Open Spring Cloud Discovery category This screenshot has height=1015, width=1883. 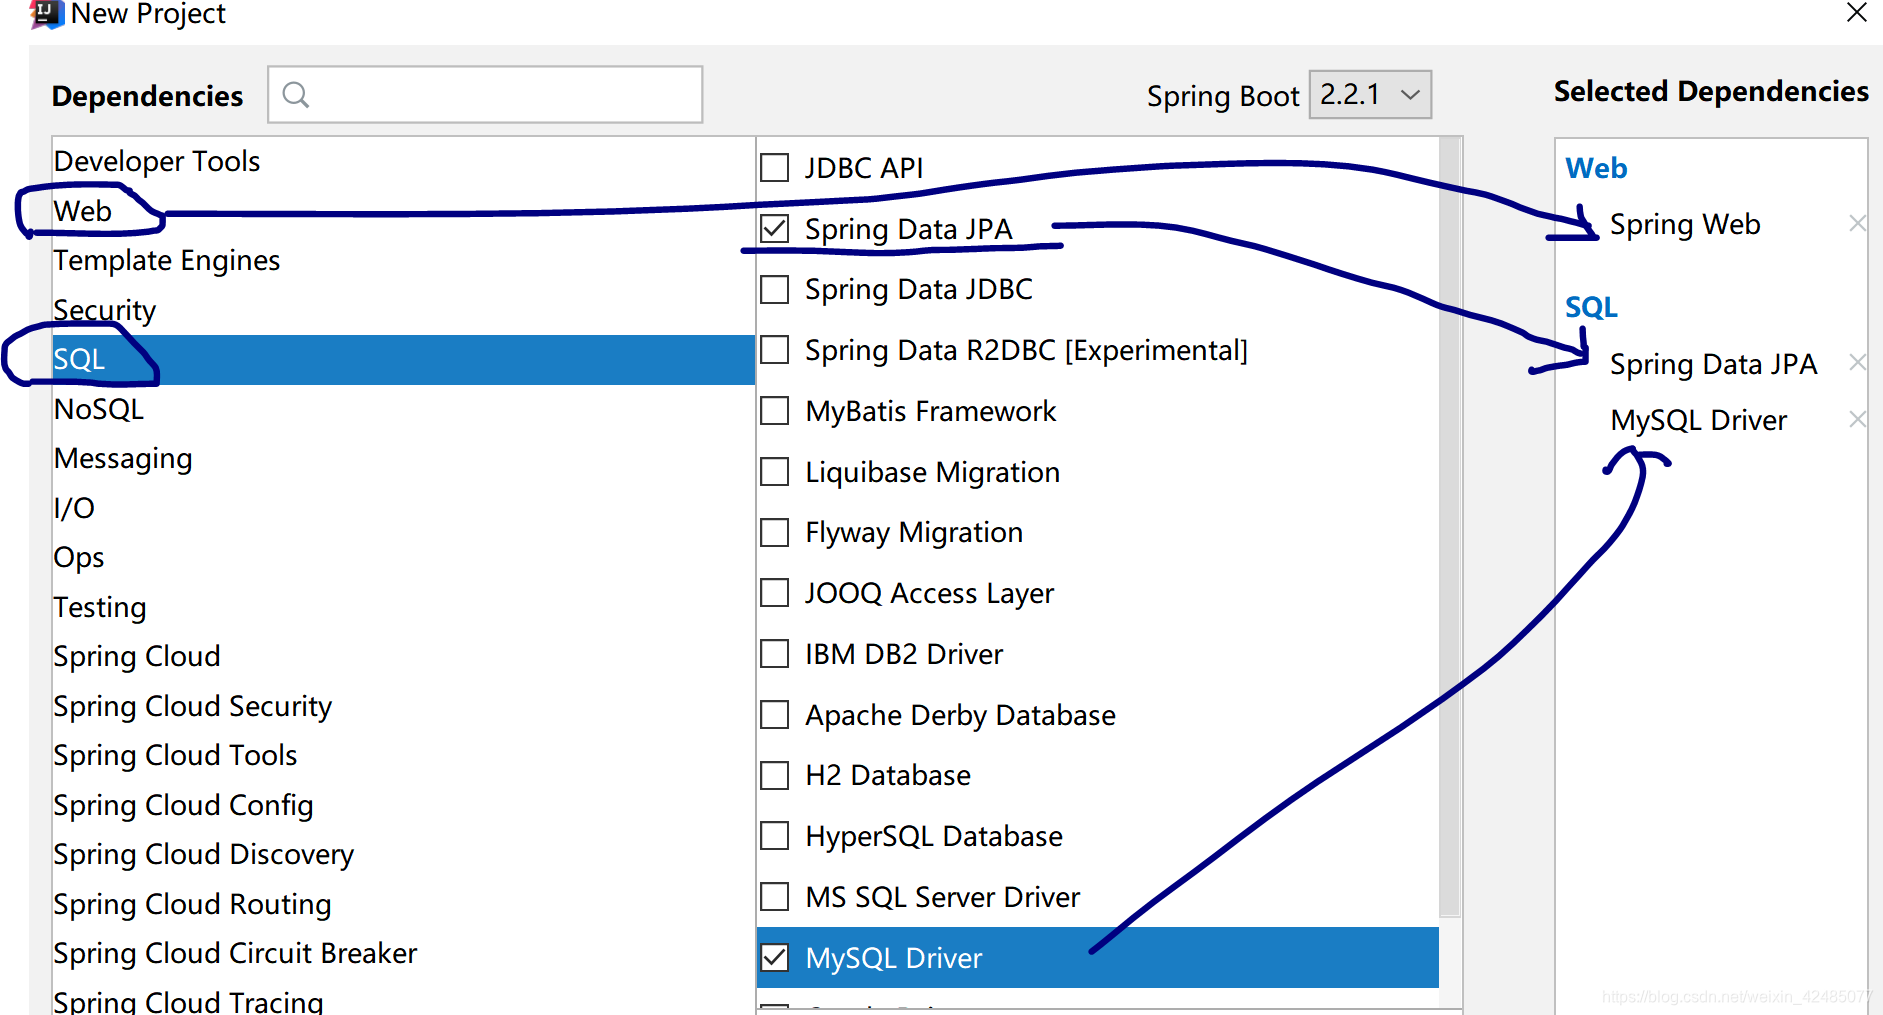click(x=403, y=854)
